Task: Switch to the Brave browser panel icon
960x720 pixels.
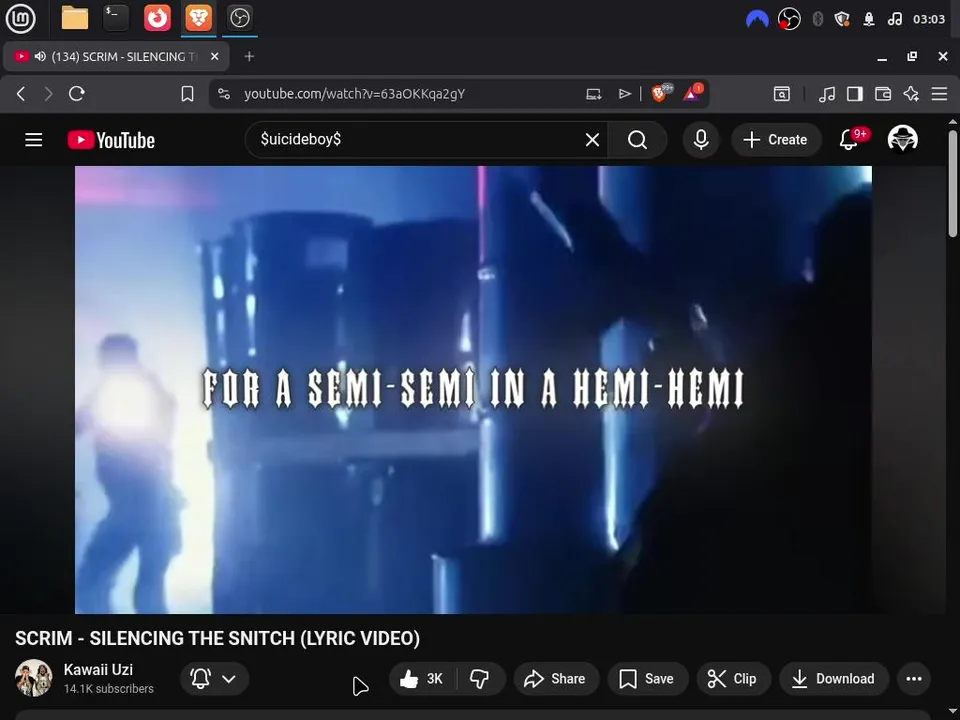Action: [198, 18]
